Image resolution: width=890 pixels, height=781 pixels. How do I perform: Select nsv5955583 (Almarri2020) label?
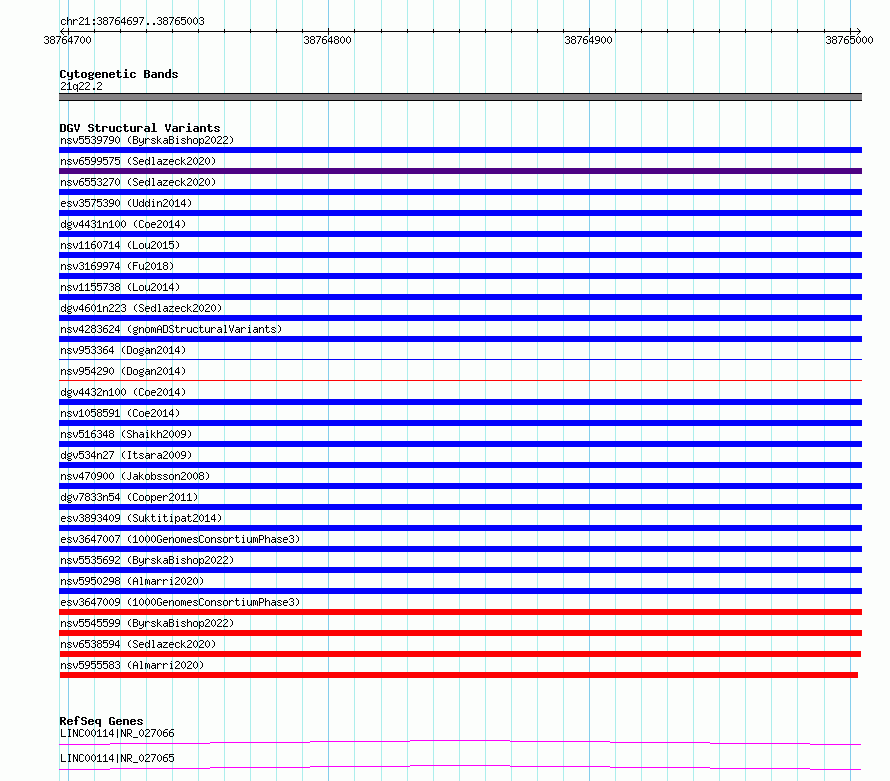(132, 665)
